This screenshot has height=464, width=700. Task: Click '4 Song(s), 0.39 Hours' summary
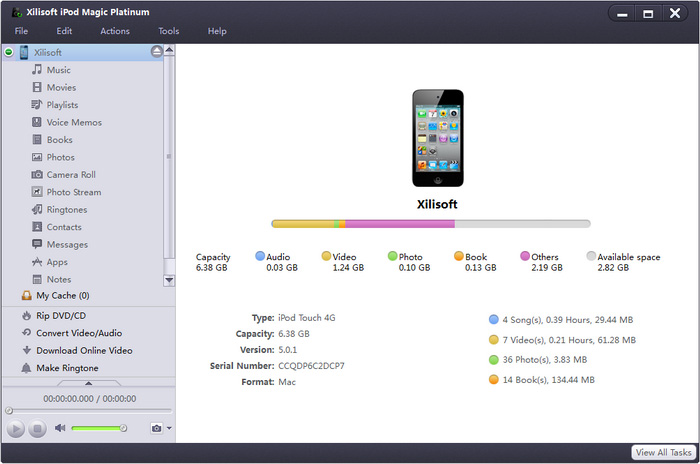(567, 320)
